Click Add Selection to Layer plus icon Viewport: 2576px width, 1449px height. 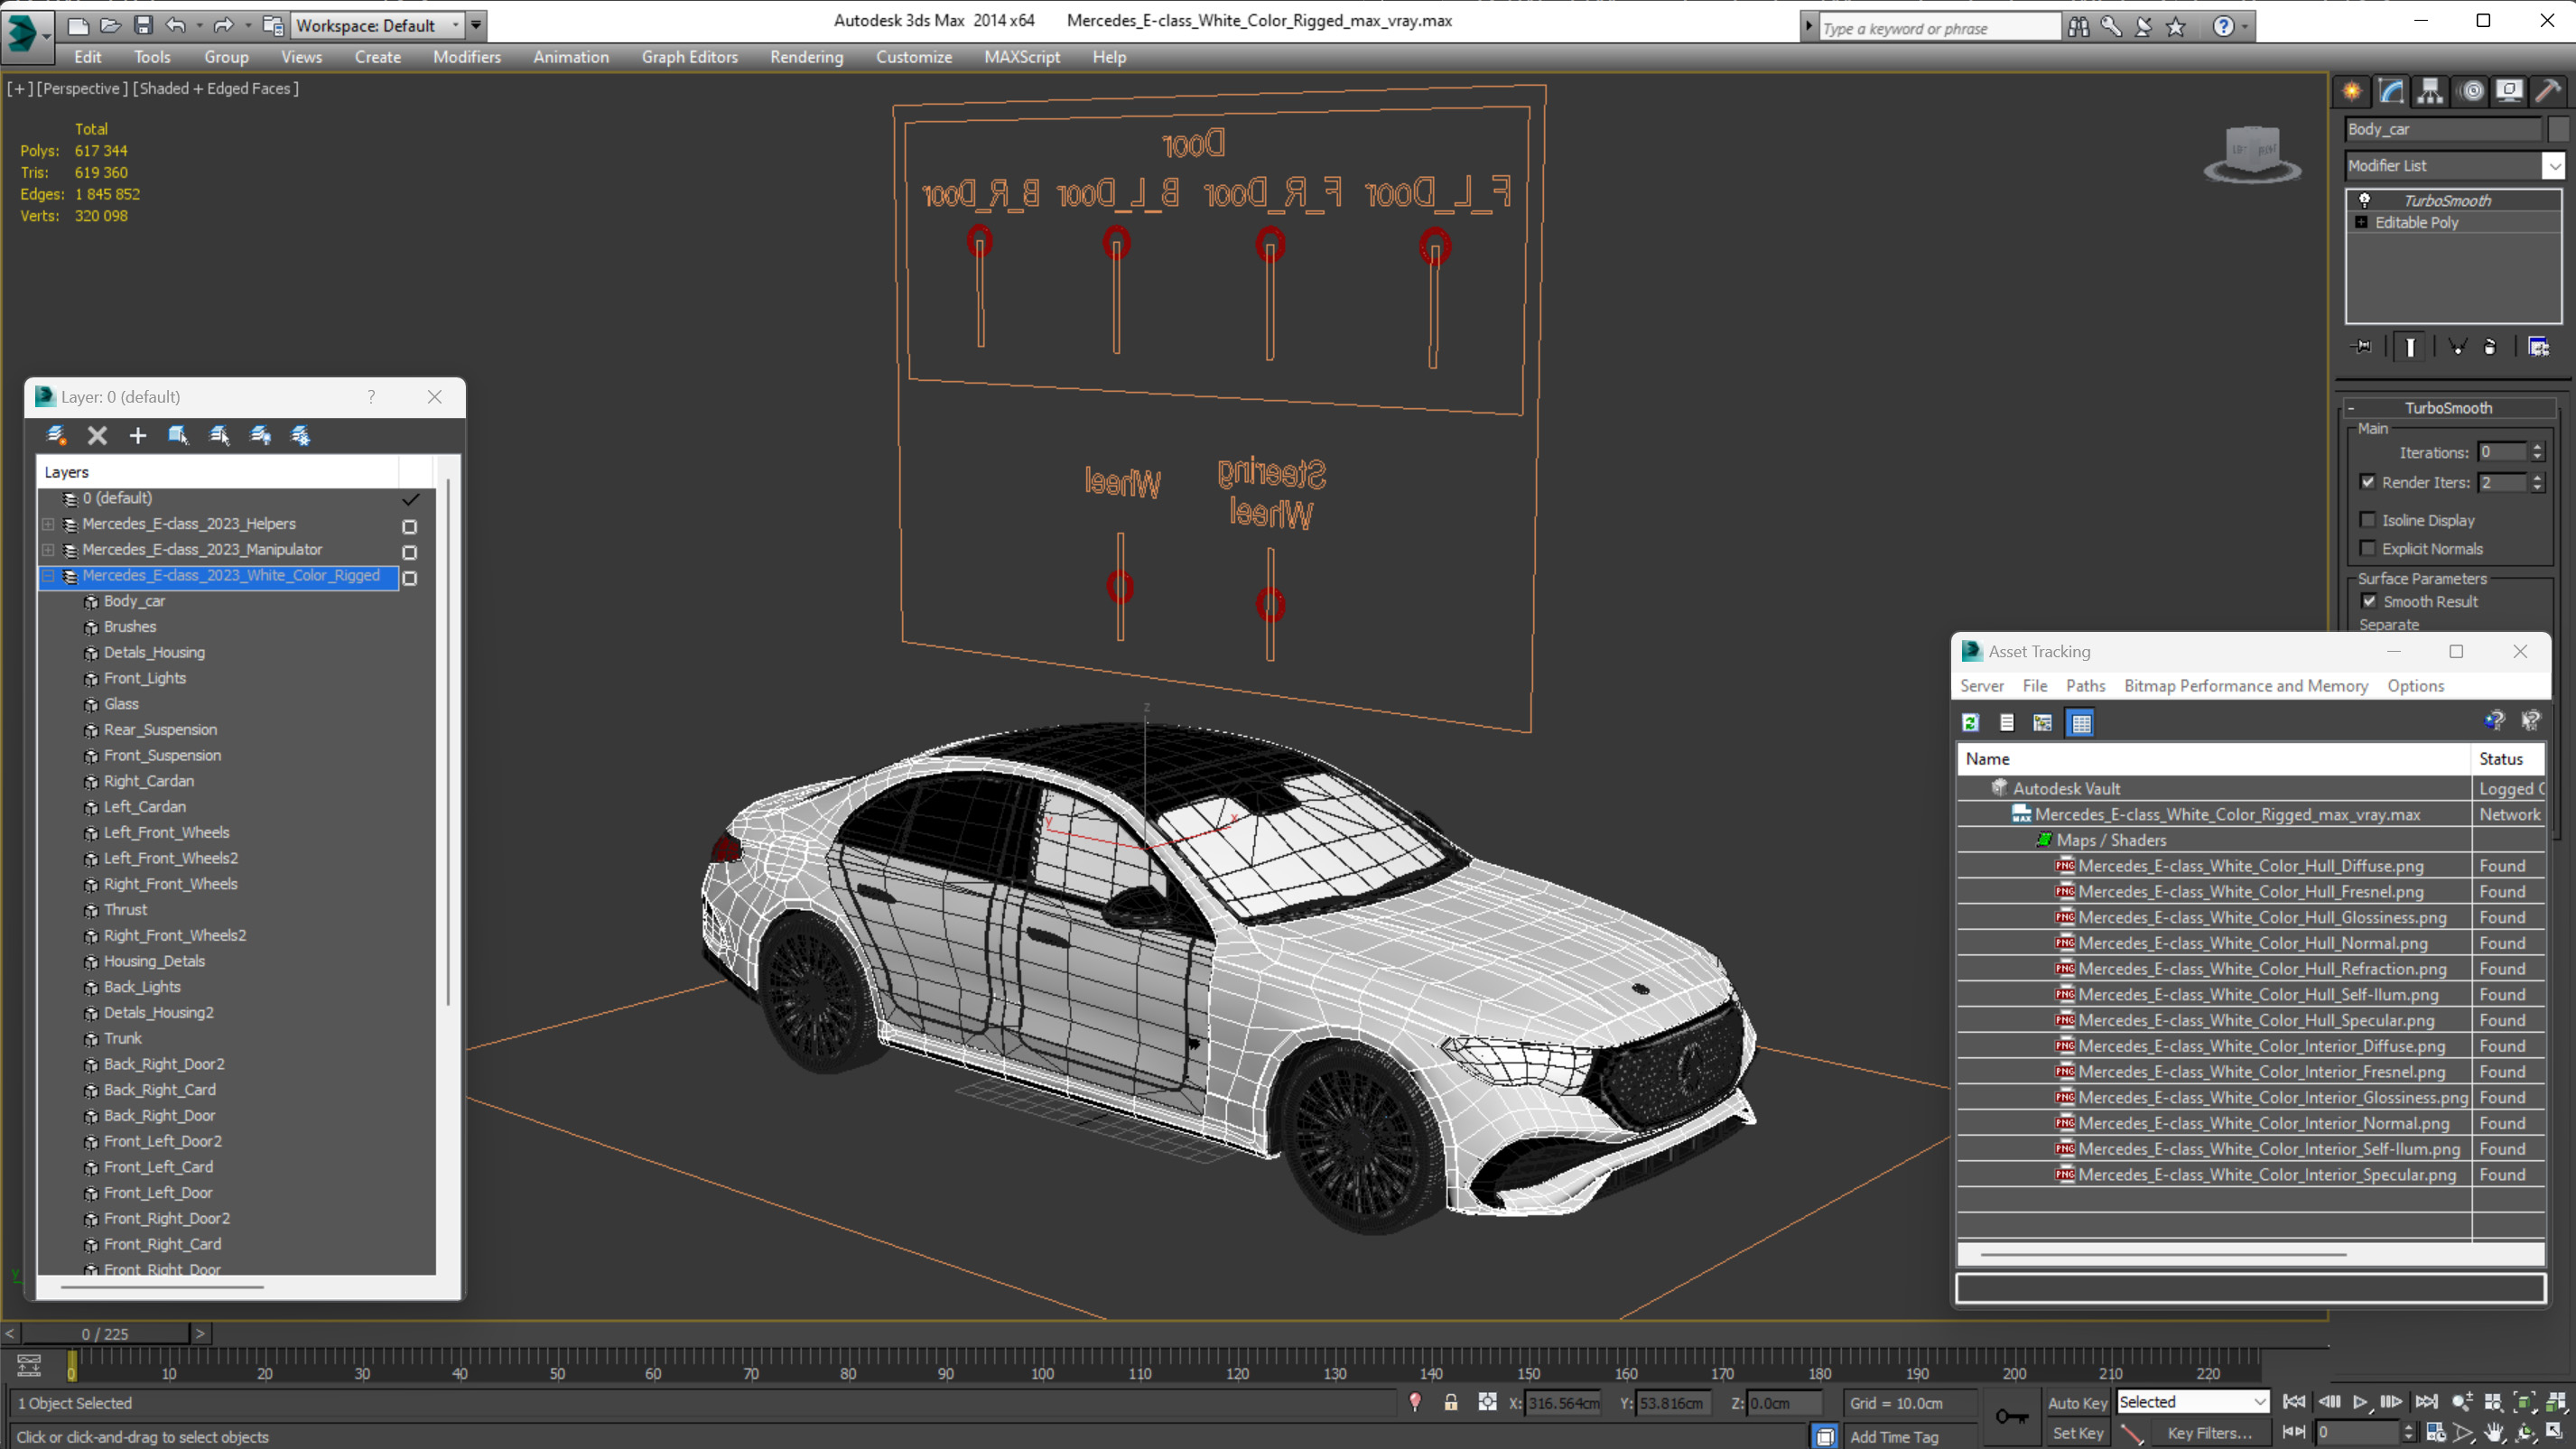click(138, 435)
